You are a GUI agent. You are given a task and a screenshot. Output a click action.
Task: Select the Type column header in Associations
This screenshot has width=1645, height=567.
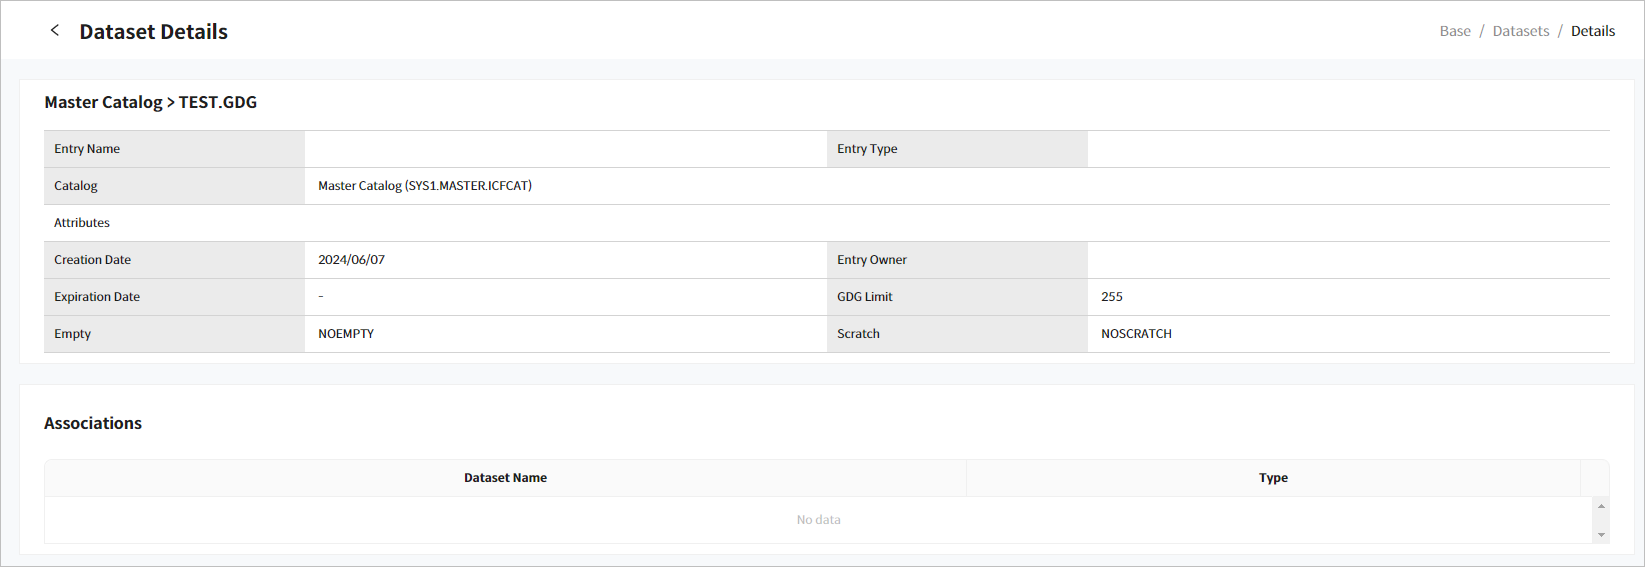point(1272,478)
